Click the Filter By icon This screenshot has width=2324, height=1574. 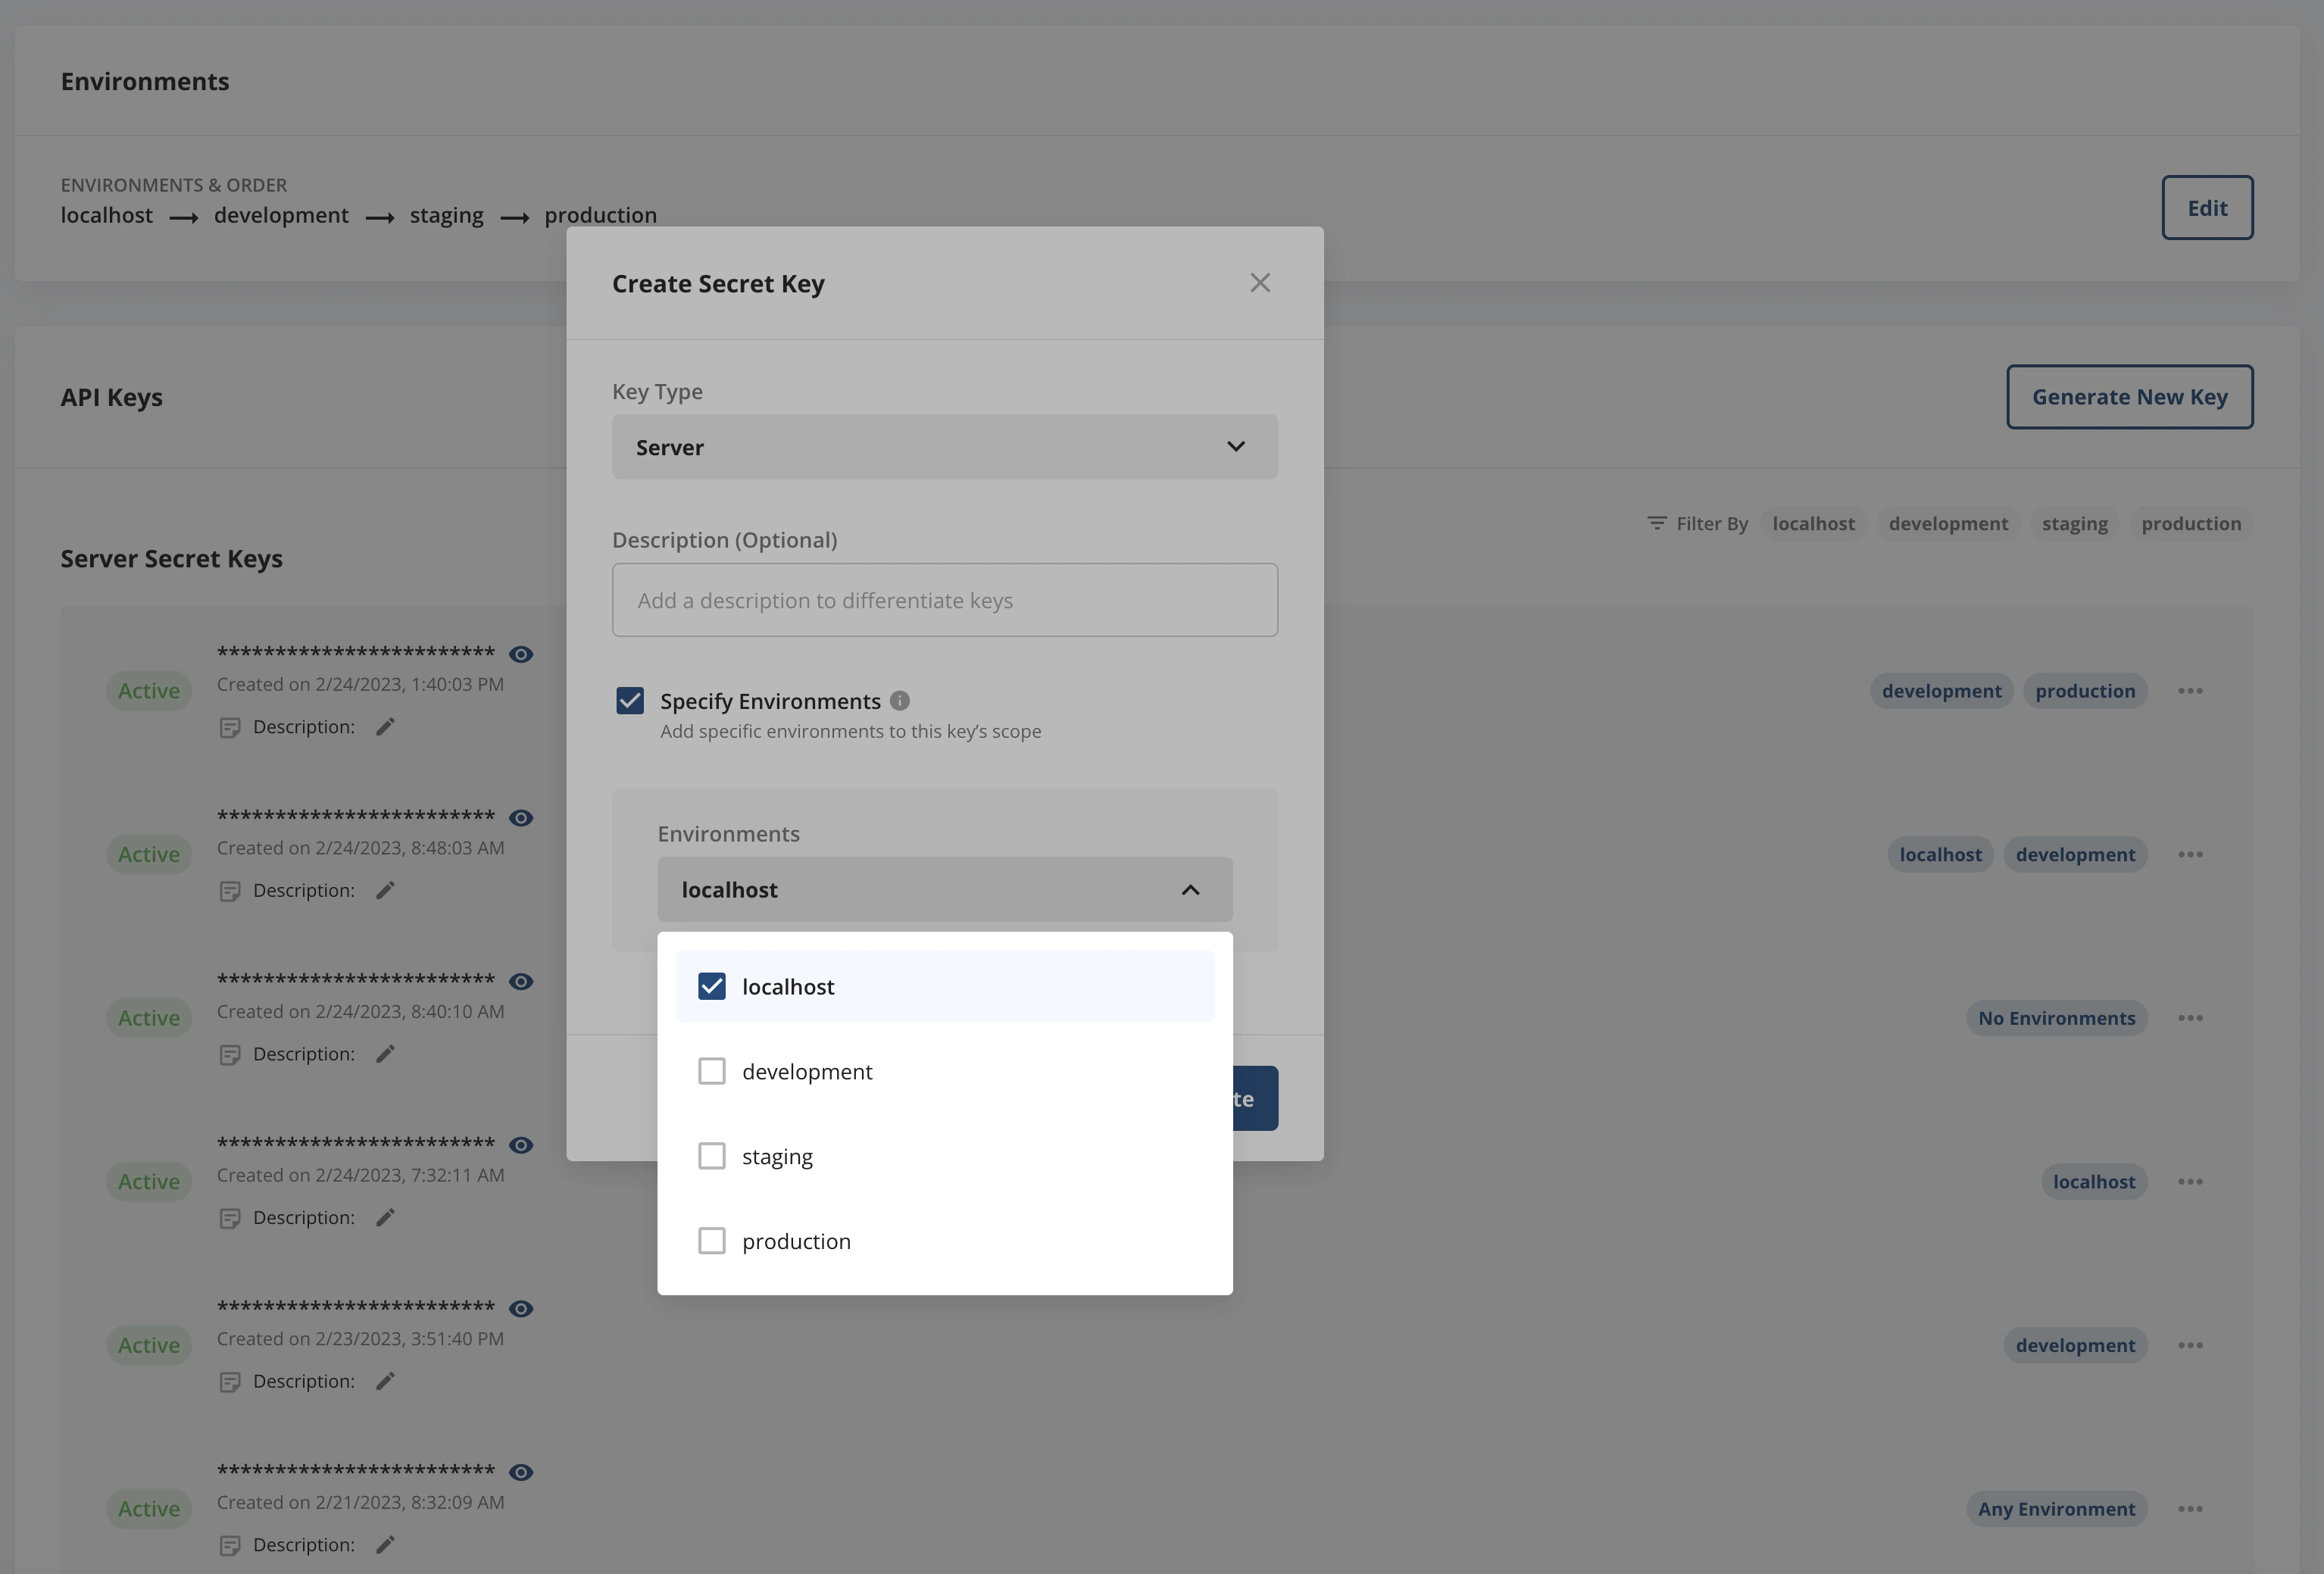click(1656, 523)
